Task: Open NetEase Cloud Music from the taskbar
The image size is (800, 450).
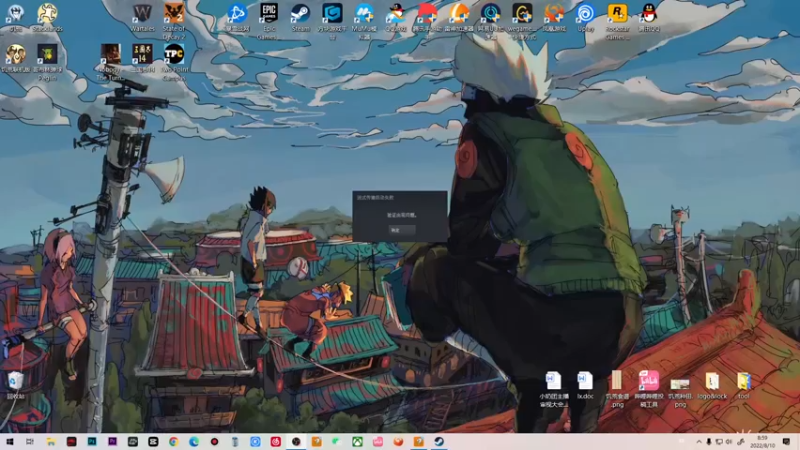Action: pyautogui.click(x=276, y=441)
